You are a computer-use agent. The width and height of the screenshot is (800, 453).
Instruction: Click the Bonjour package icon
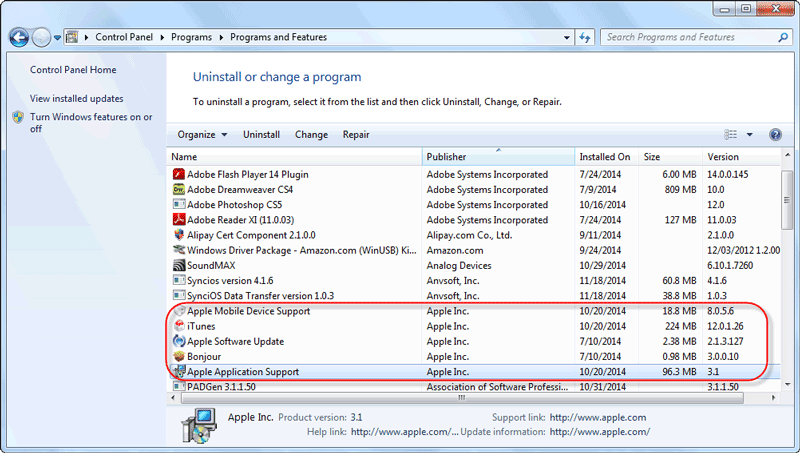tap(179, 357)
